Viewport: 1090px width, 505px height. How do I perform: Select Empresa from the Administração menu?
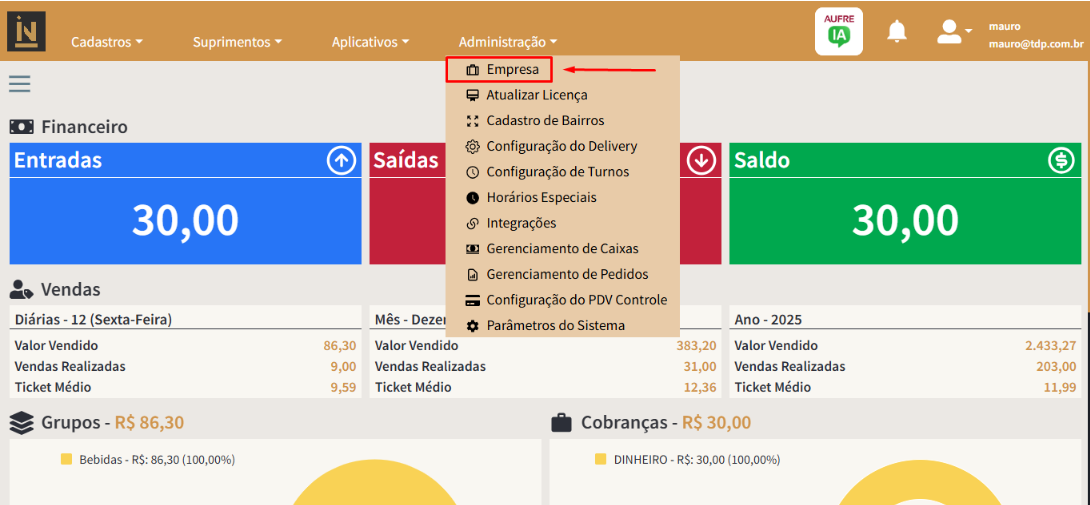point(512,70)
